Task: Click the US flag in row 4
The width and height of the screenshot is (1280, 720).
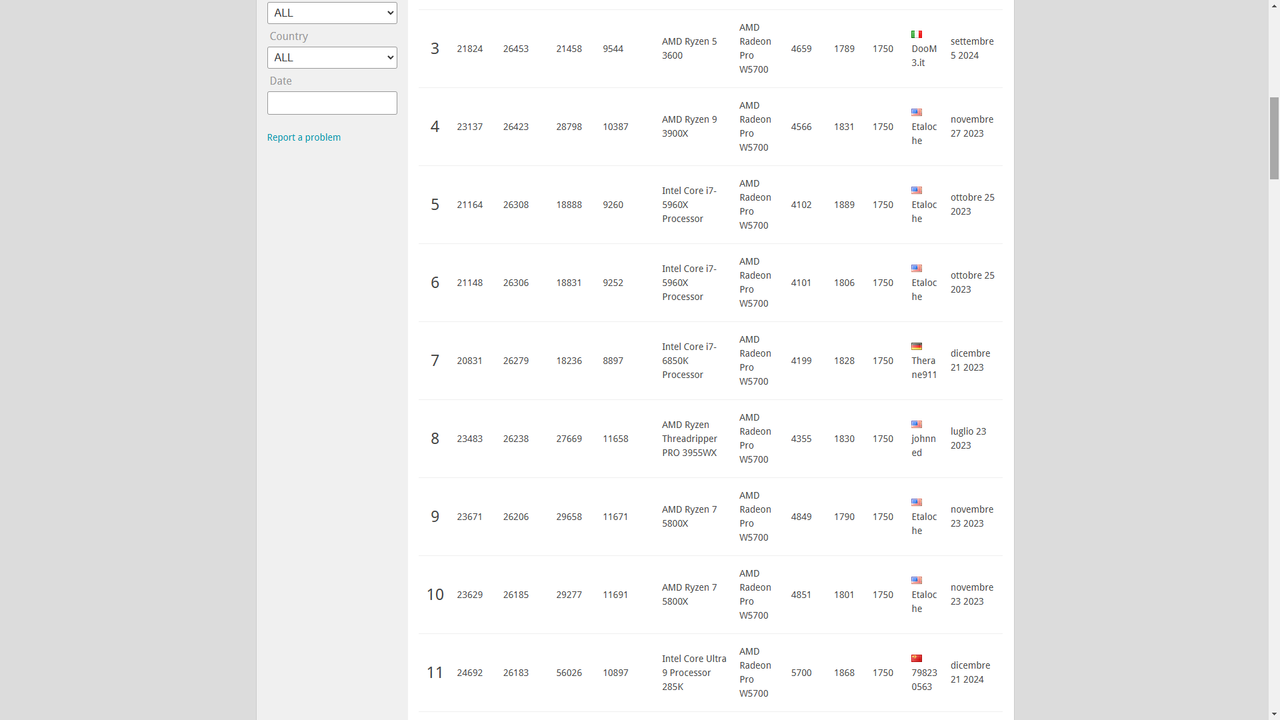Action: pos(916,112)
